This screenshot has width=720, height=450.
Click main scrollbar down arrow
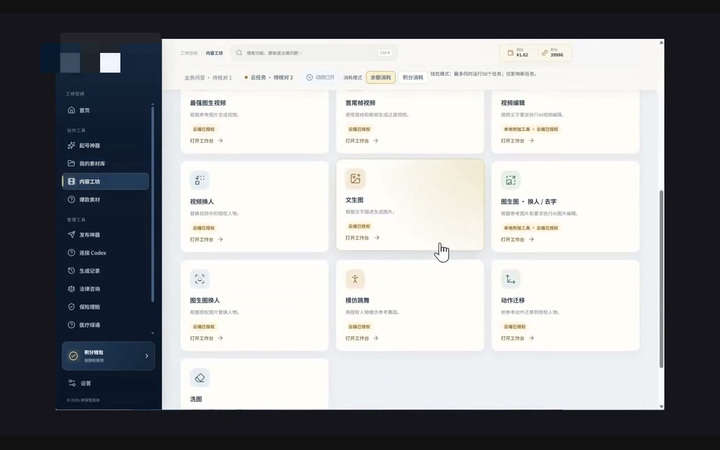click(661, 406)
